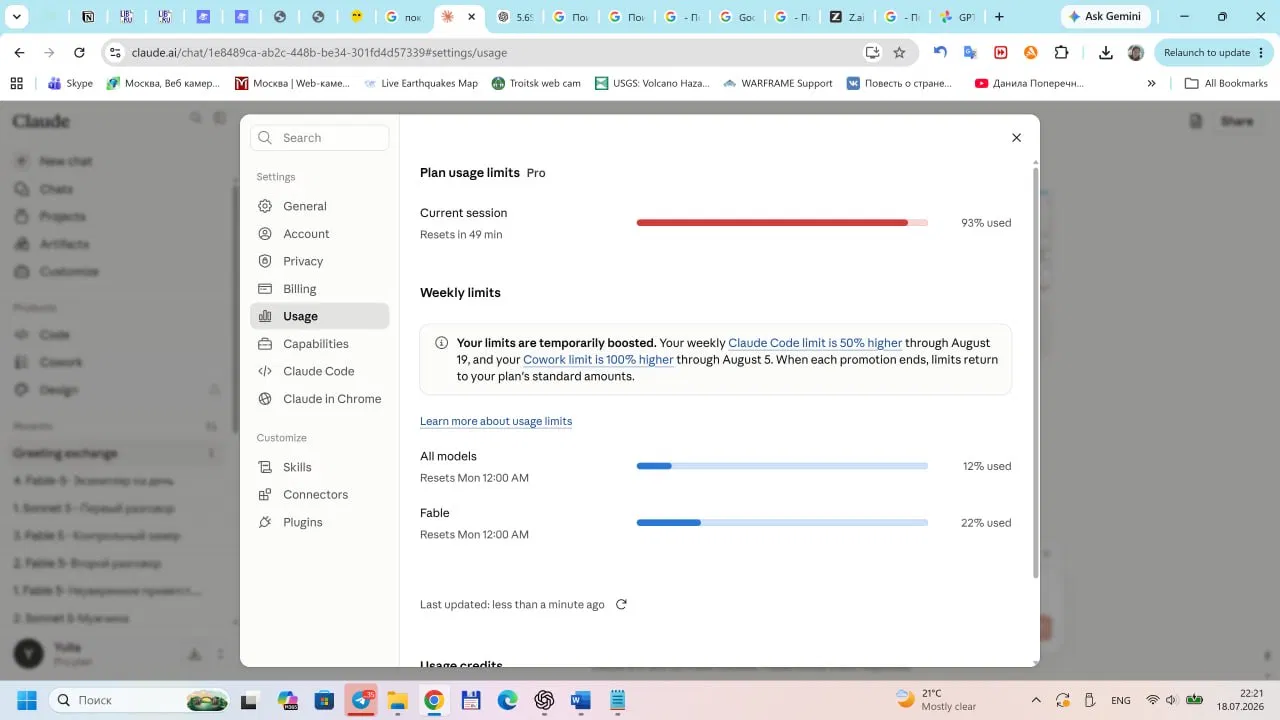Click the taskbar search box
This screenshot has width=1280, height=720.
coord(142,700)
